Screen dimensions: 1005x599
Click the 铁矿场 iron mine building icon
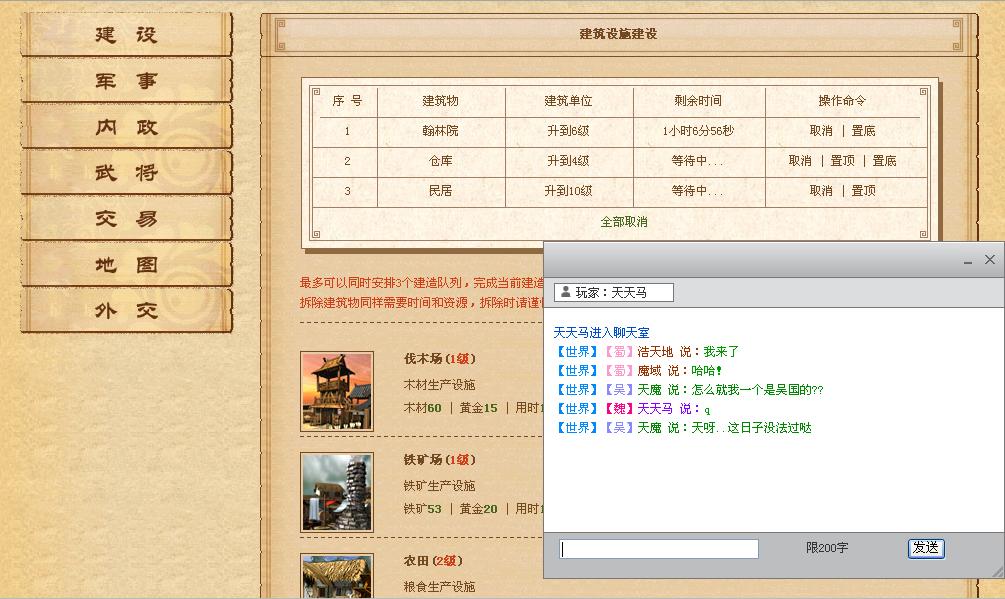point(337,492)
